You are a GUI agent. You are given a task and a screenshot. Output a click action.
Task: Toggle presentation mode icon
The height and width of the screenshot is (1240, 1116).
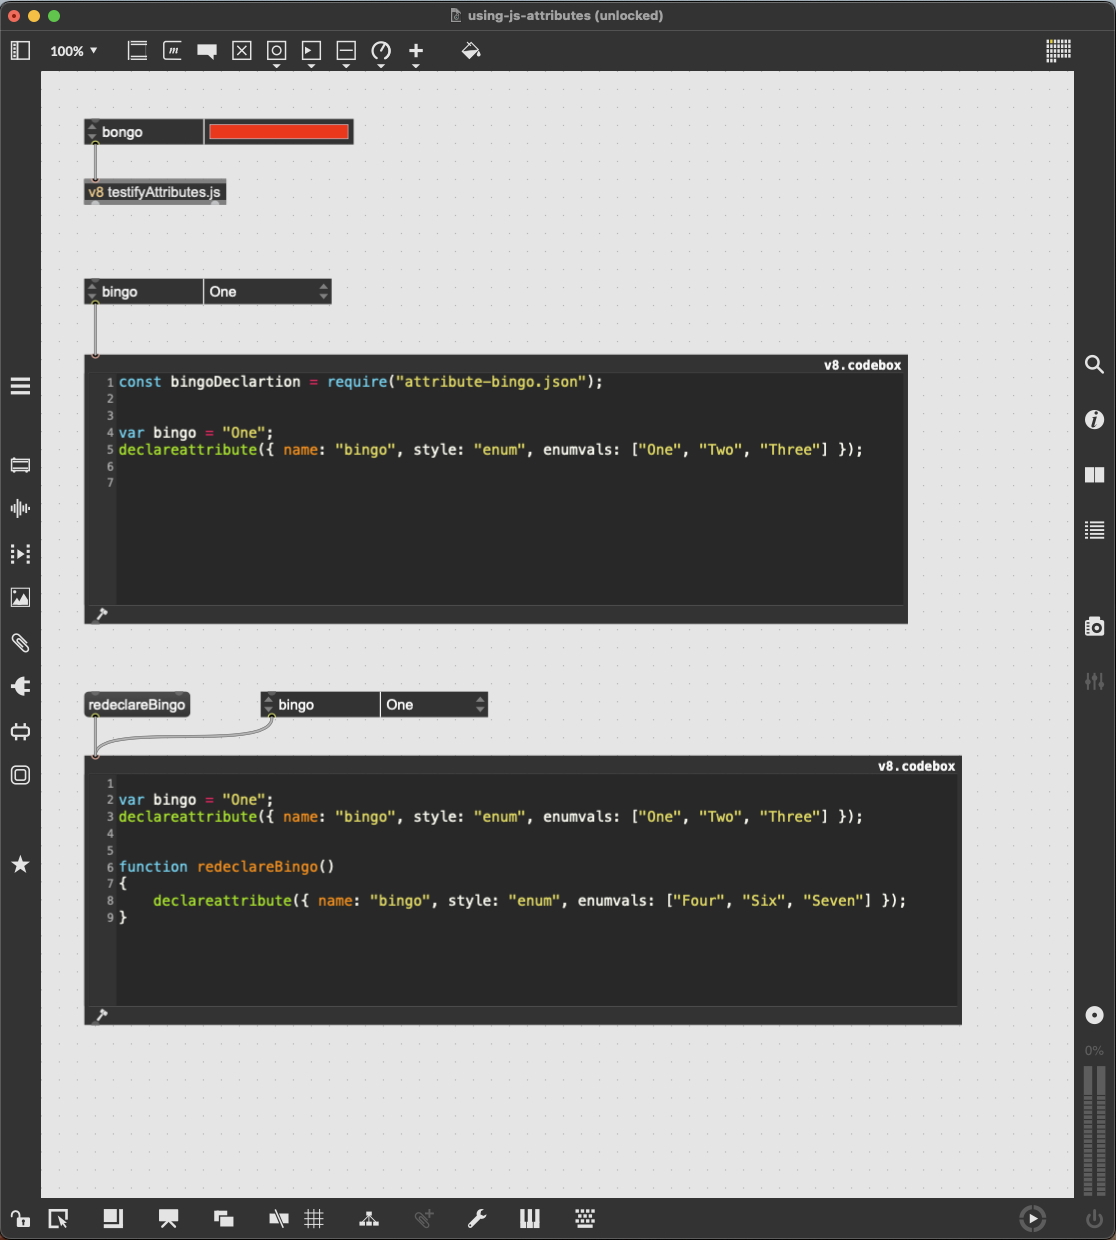click(168, 1218)
